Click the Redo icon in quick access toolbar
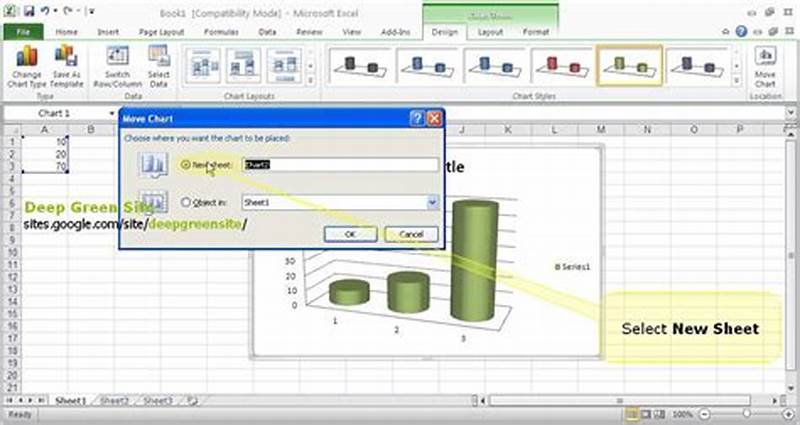 (67, 11)
